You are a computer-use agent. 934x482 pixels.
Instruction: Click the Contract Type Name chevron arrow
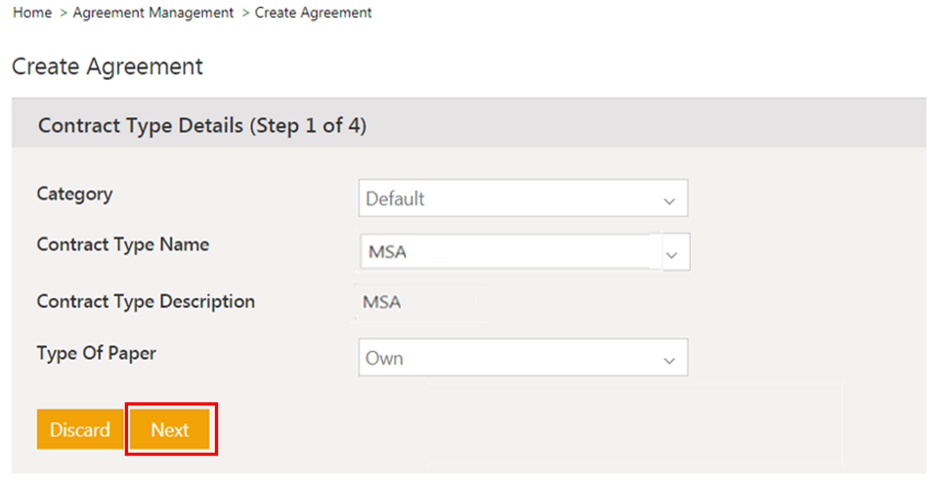click(x=672, y=254)
